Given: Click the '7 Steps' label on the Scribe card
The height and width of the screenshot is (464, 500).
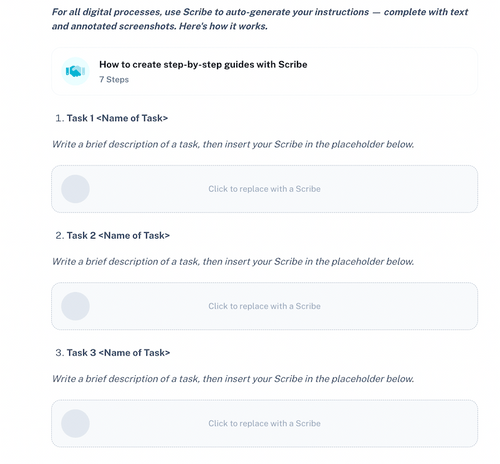Looking at the screenshot, I should (114, 80).
